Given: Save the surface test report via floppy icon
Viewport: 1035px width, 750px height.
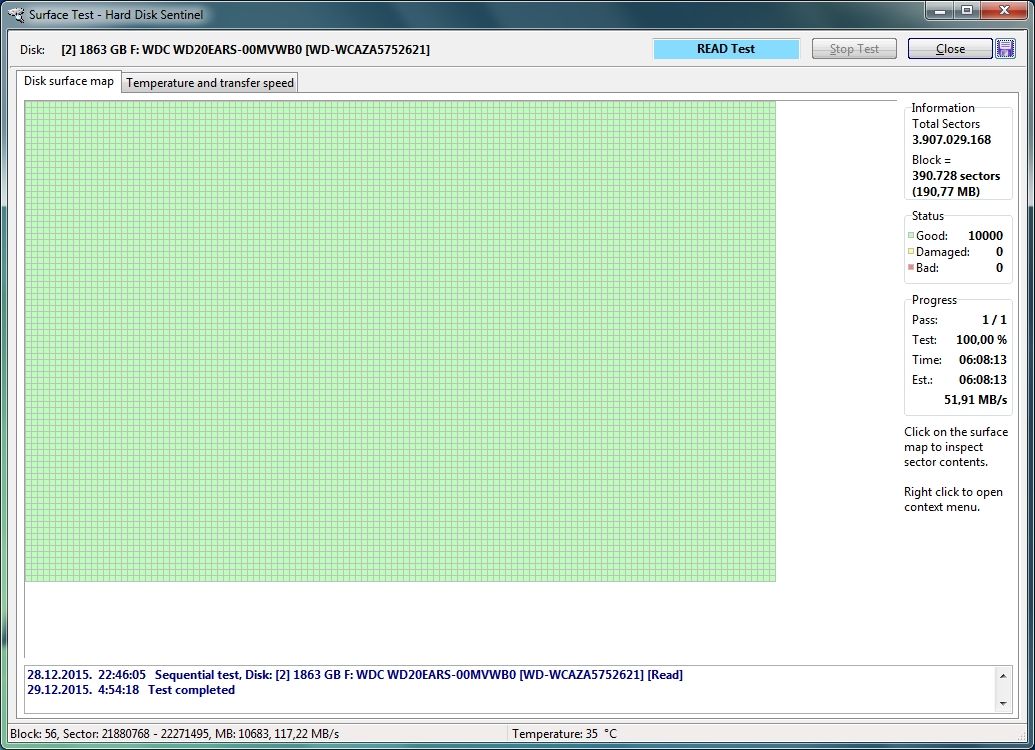Looking at the screenshot, I should pos(1005,49).
